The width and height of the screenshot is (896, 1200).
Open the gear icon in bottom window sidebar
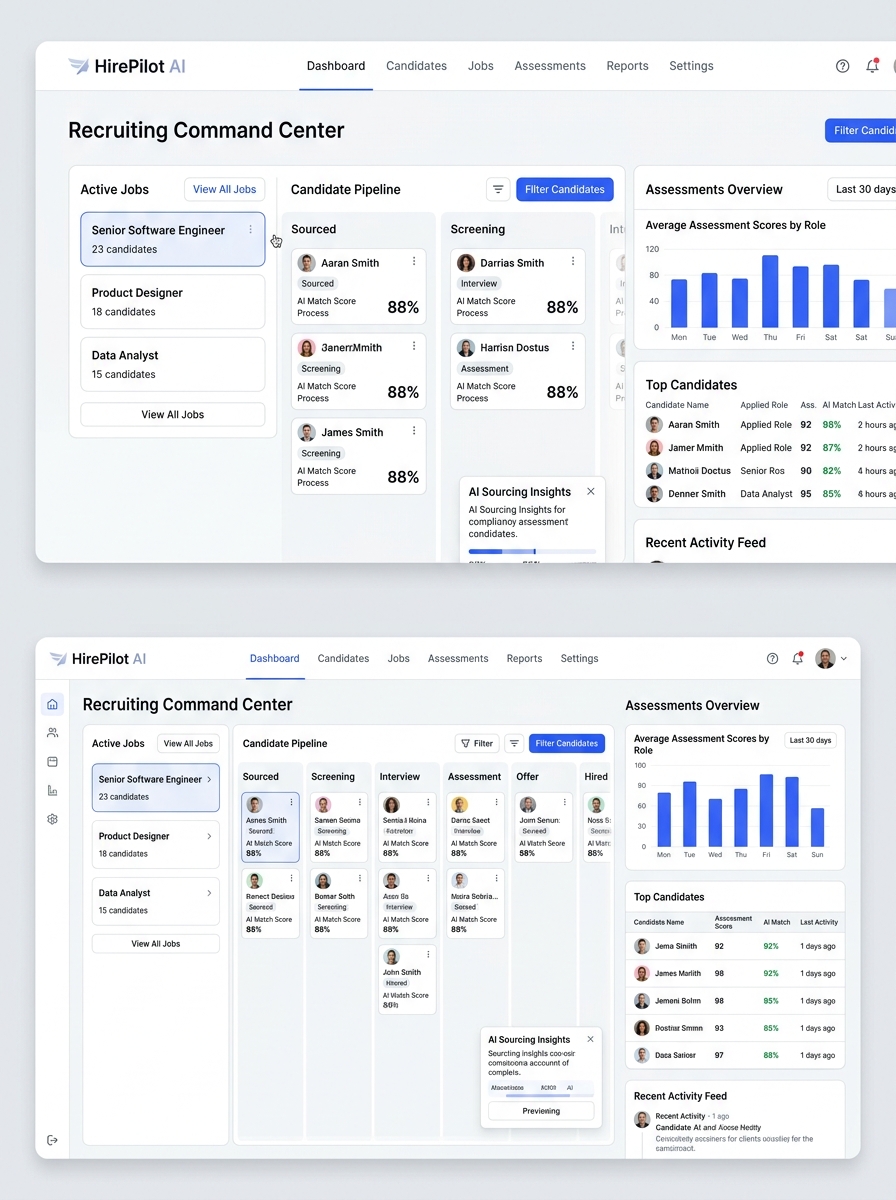(x=52, y=819)
